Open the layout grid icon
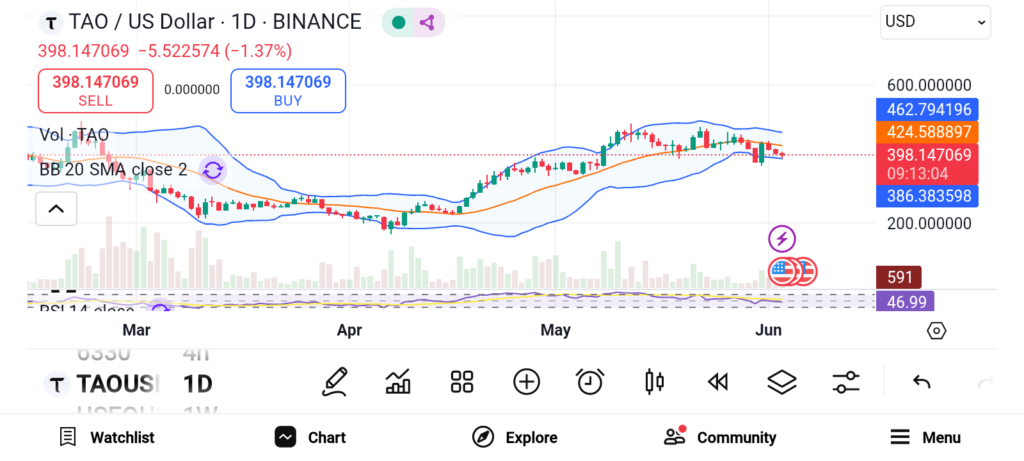 [462, 382]
